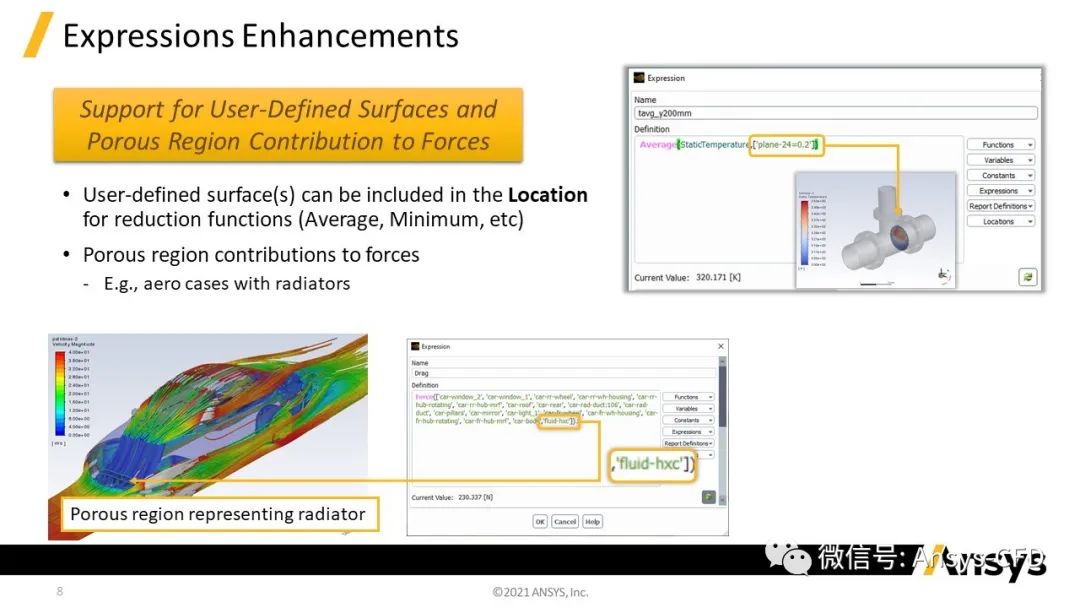Click 'E.g., aero cases with radiators' sub-bullet

pos(227,284)
